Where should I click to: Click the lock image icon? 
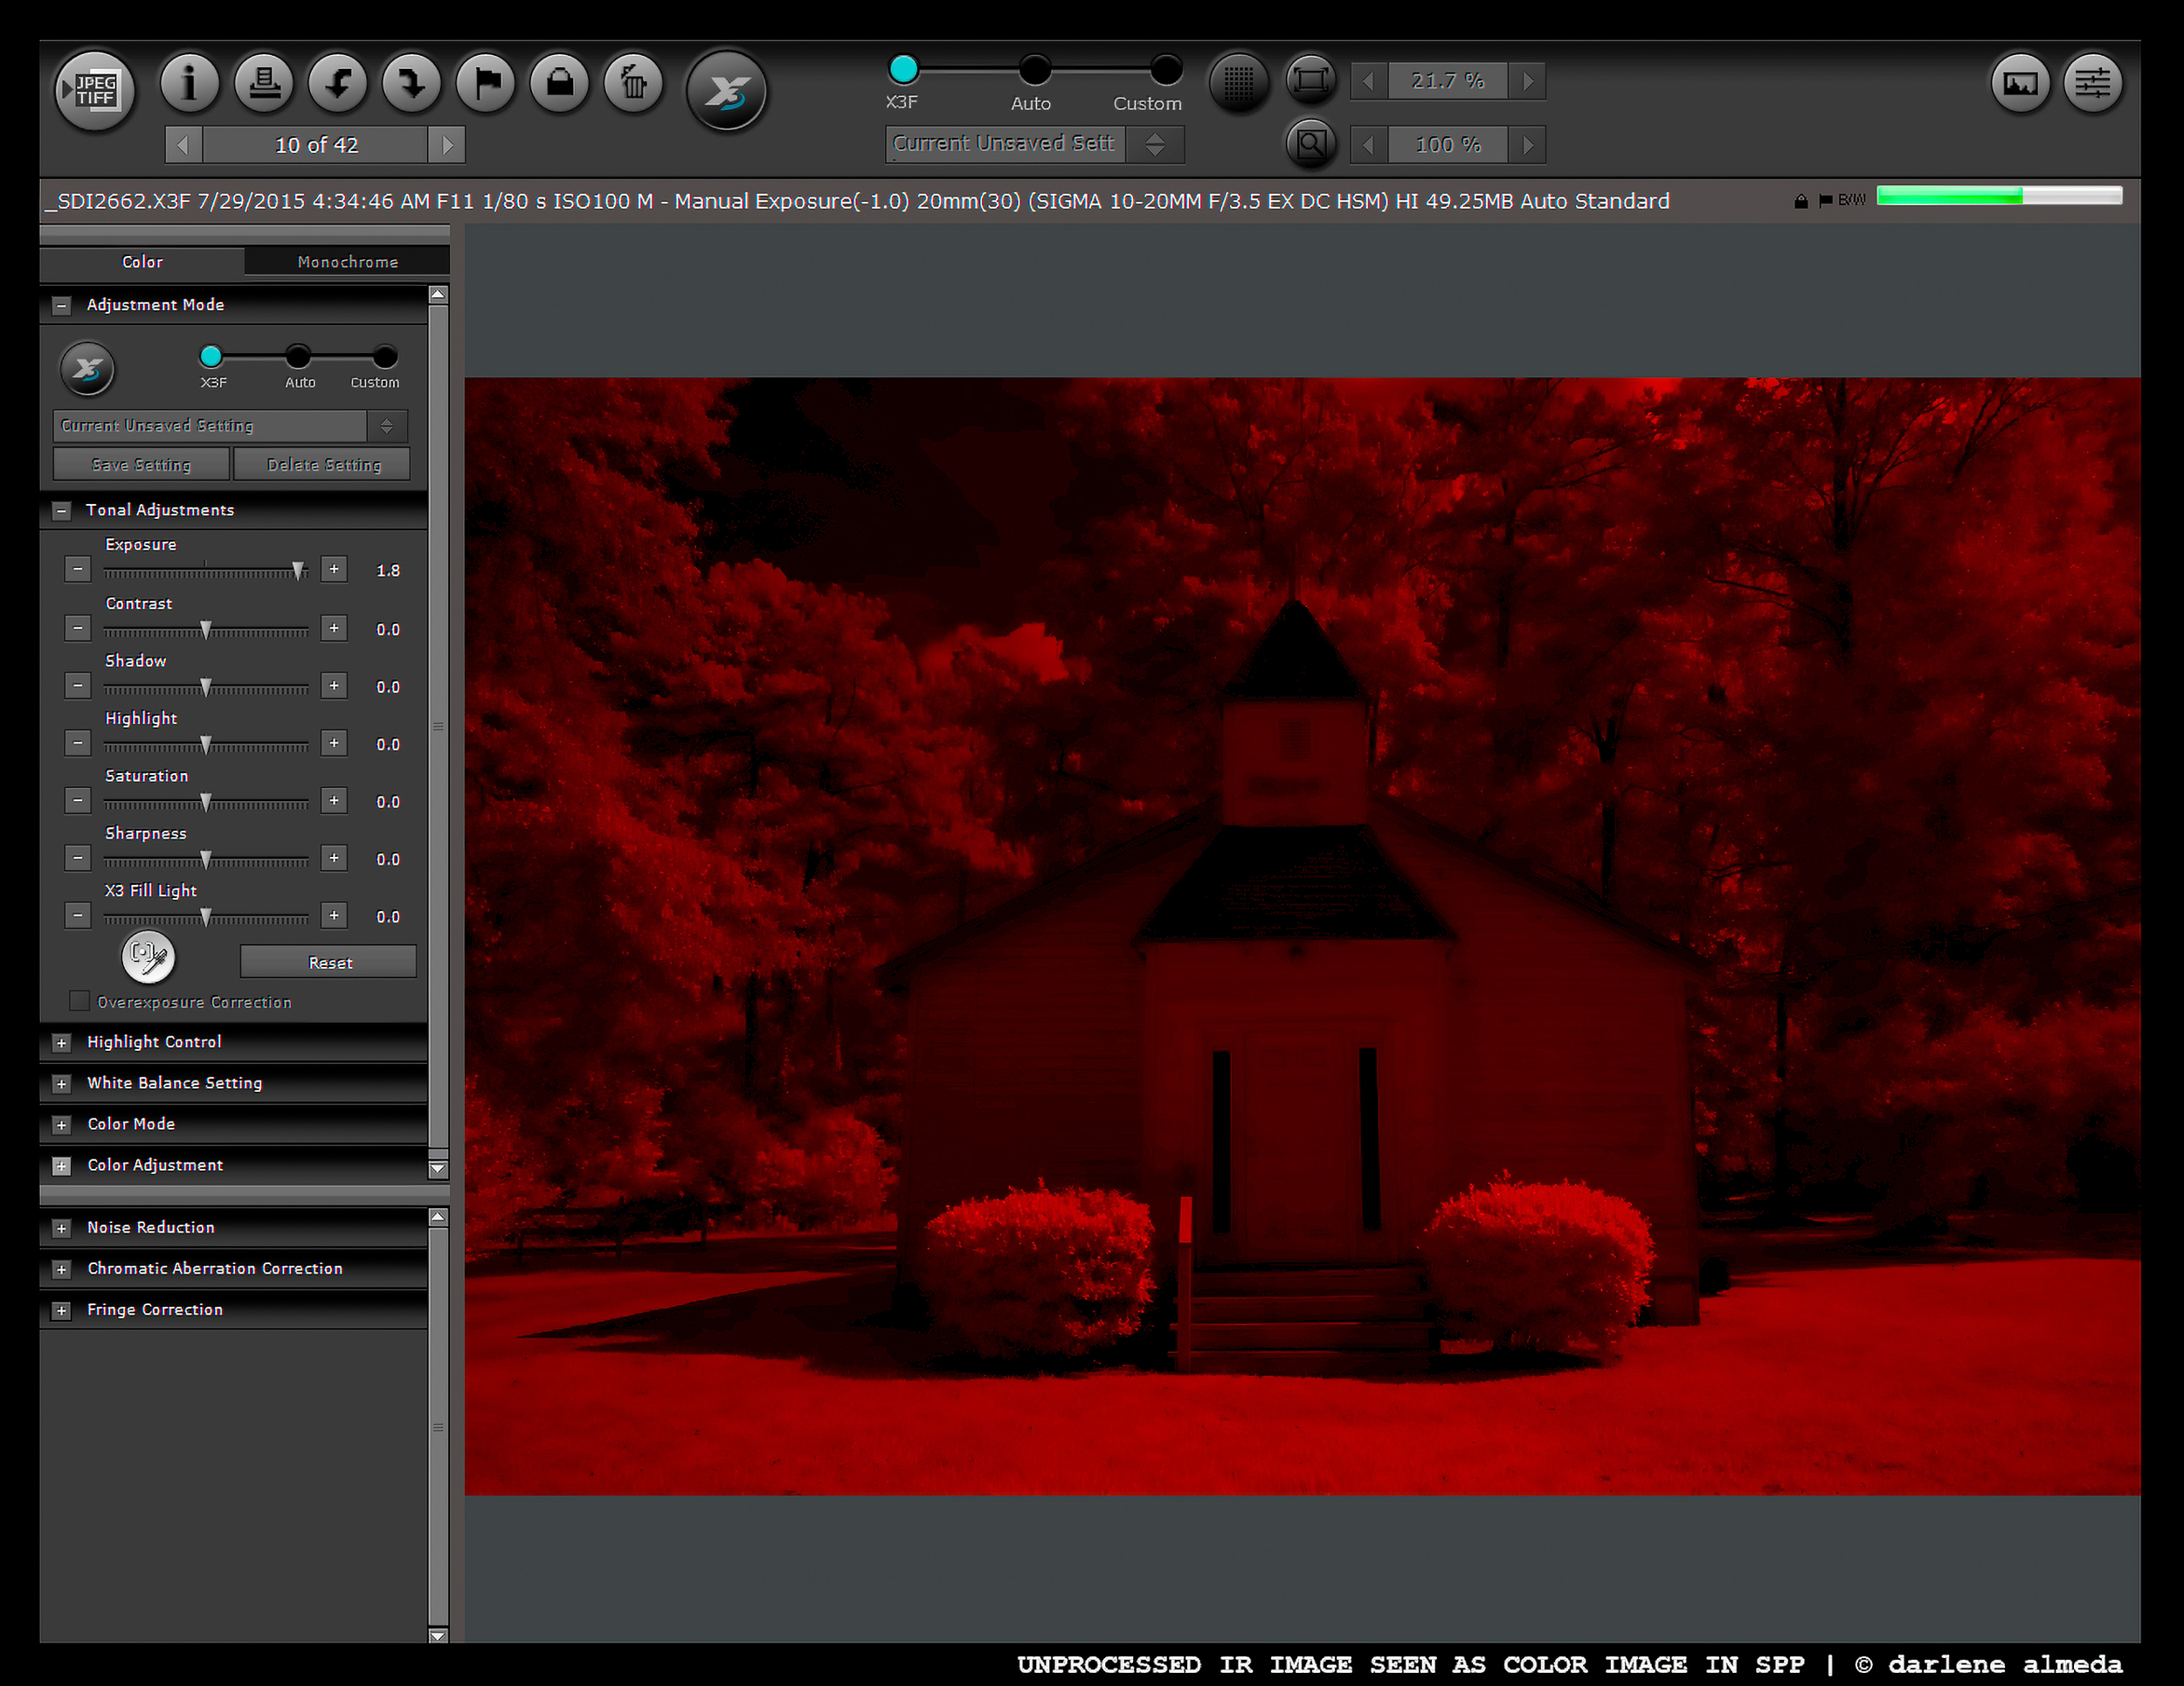tap(559, 82)
